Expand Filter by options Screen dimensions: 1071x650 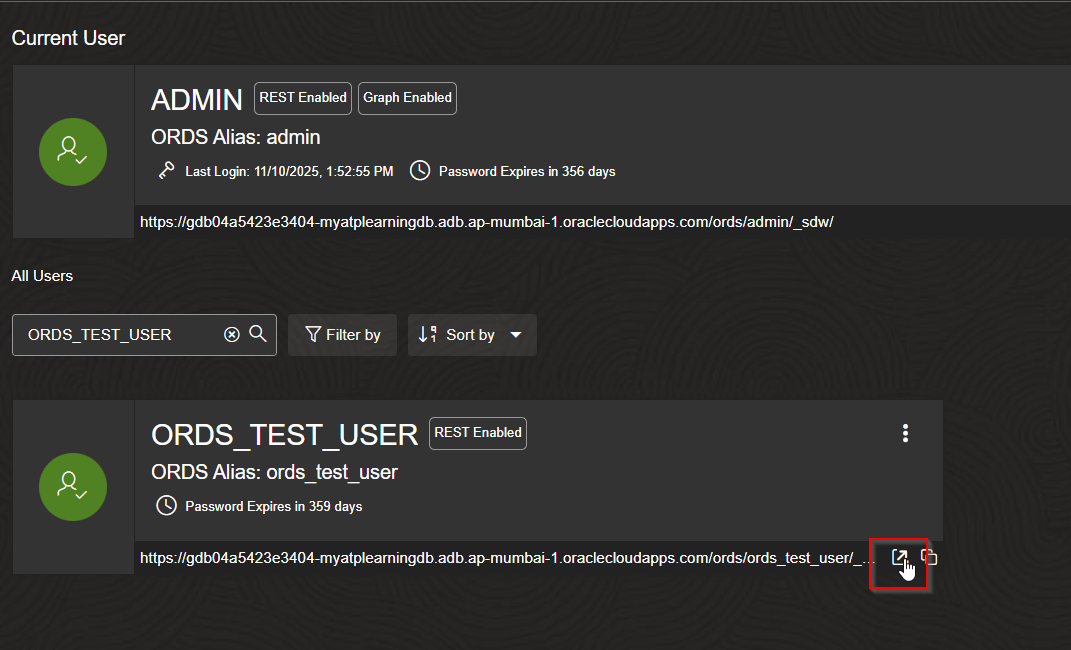342,334
